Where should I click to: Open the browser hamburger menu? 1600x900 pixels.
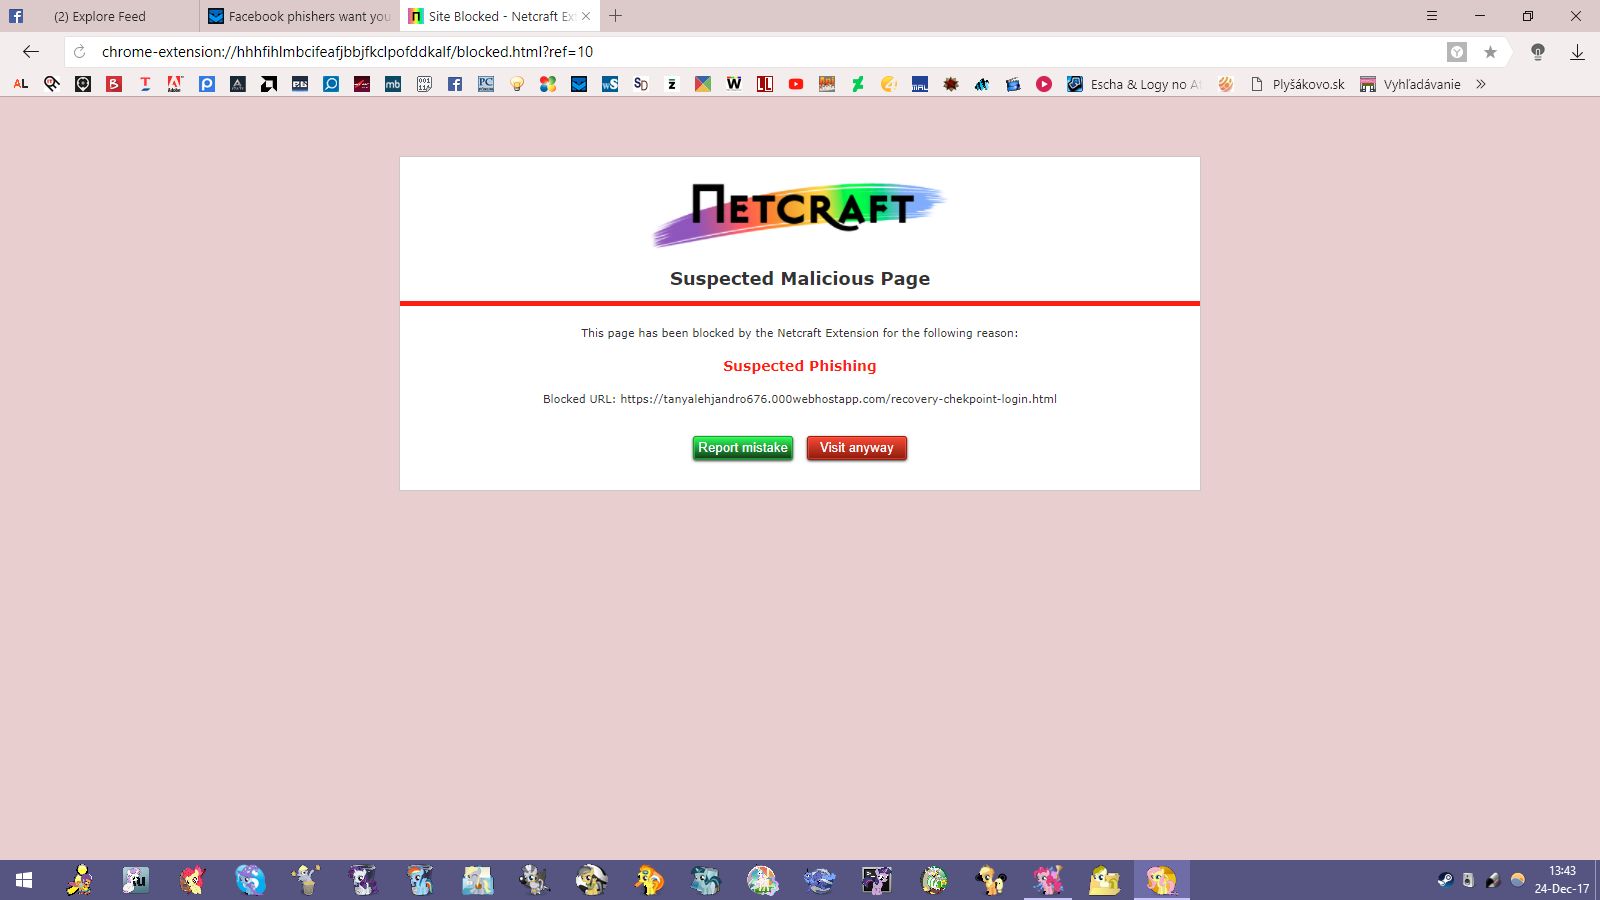pos(1432,16)
